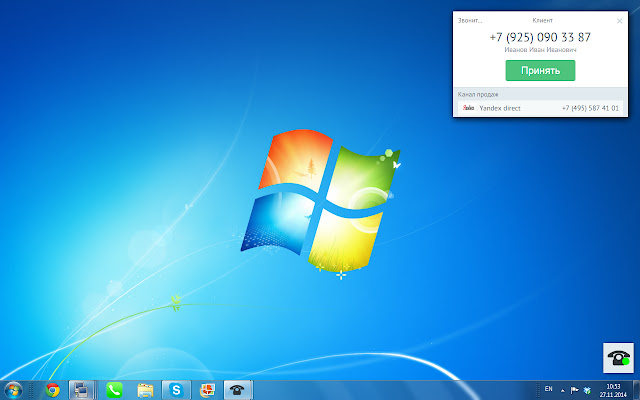Click the caller name Иванов Иван Иванович
Screen dimensions: 640x400
(540, 50)
